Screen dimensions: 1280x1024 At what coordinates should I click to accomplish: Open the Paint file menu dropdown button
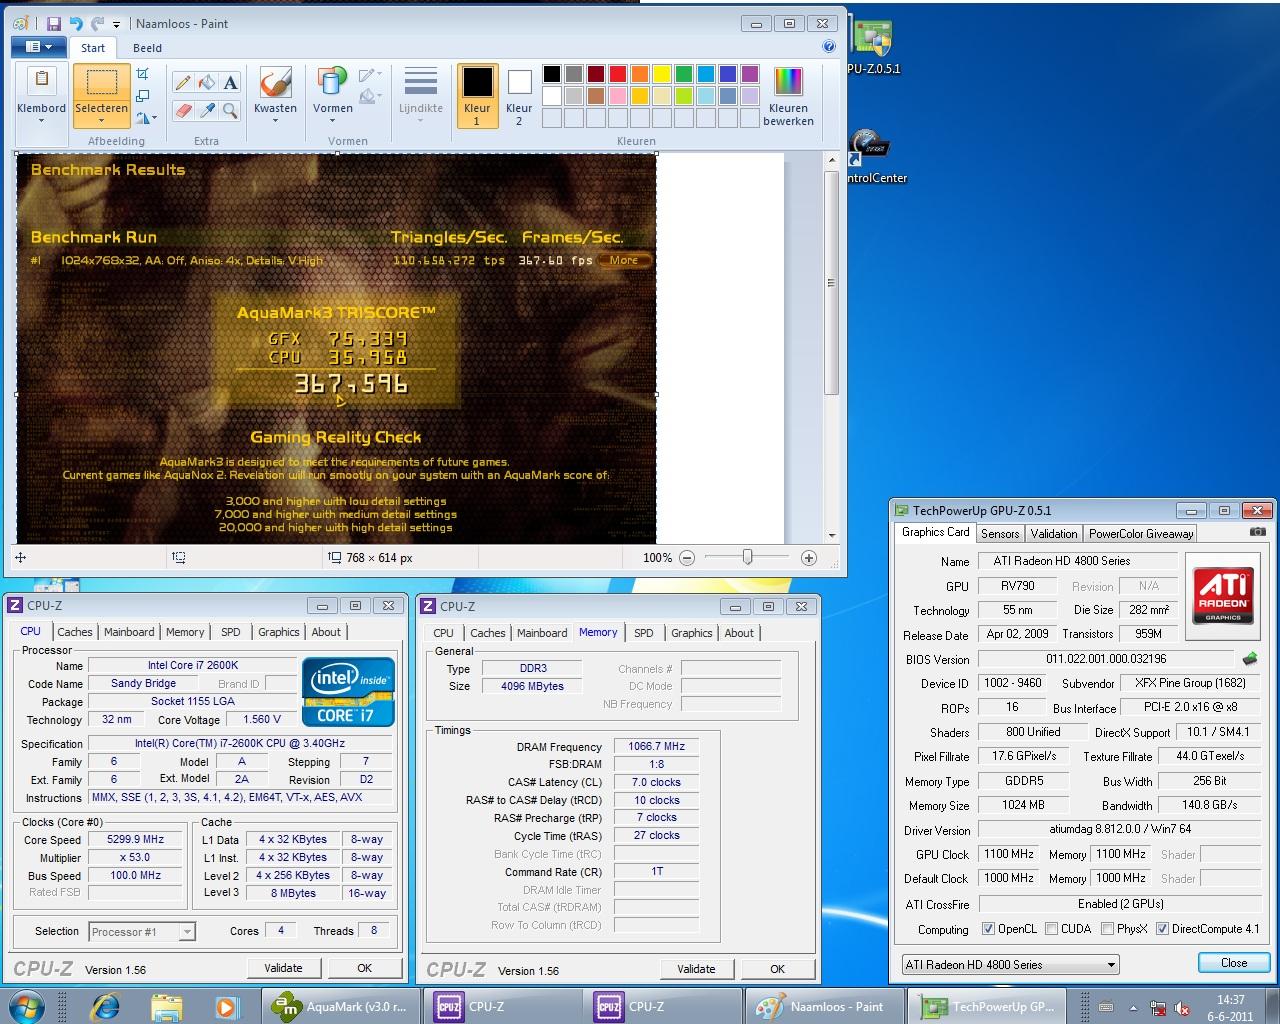pos(38,46)
